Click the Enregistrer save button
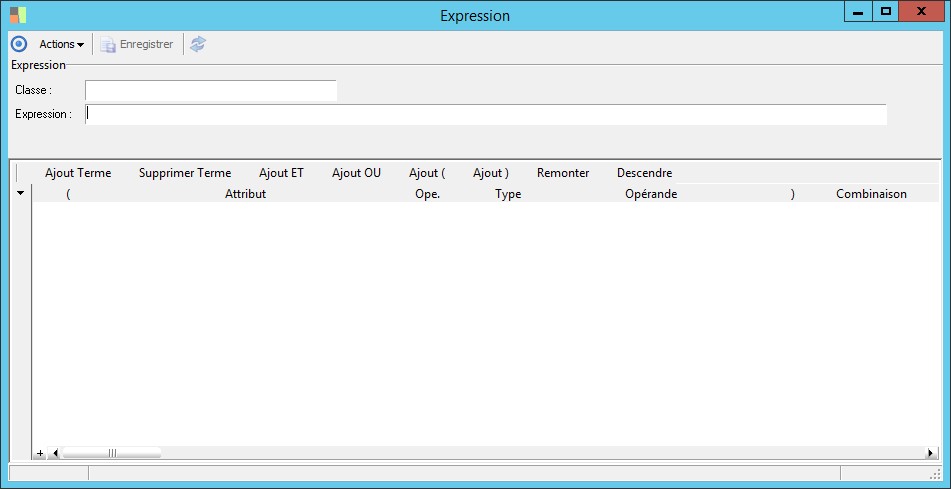951x489 pixels. pyautogui.click(x=137, y=44)
